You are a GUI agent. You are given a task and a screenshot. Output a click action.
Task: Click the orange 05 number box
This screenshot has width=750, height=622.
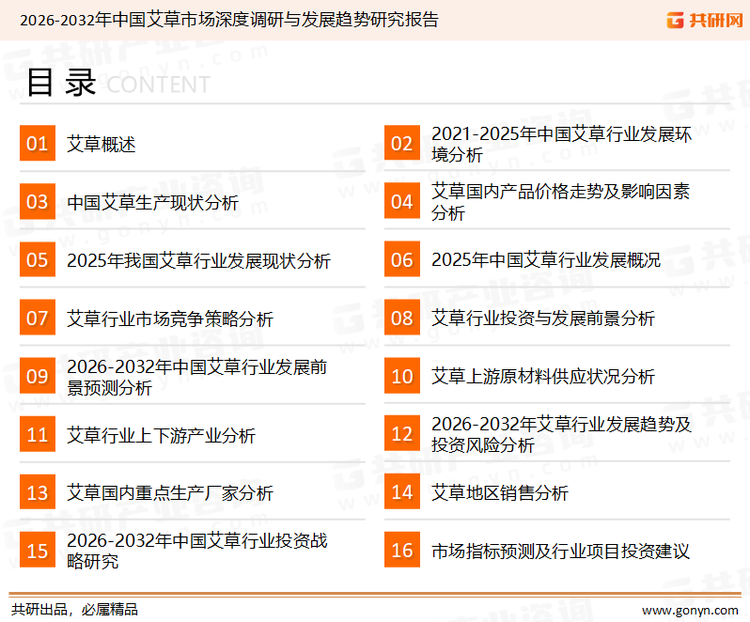(37, 259)
